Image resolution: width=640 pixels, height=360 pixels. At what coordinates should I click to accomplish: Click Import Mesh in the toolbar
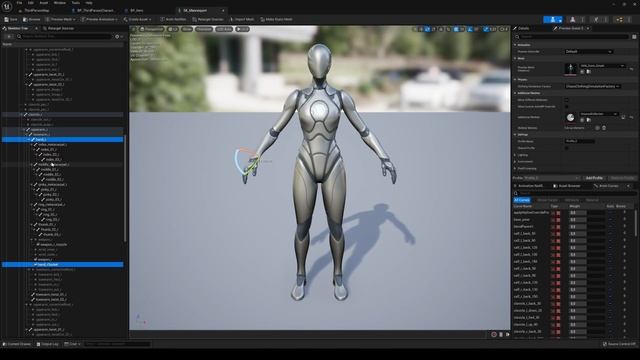(x=242, y=19)
